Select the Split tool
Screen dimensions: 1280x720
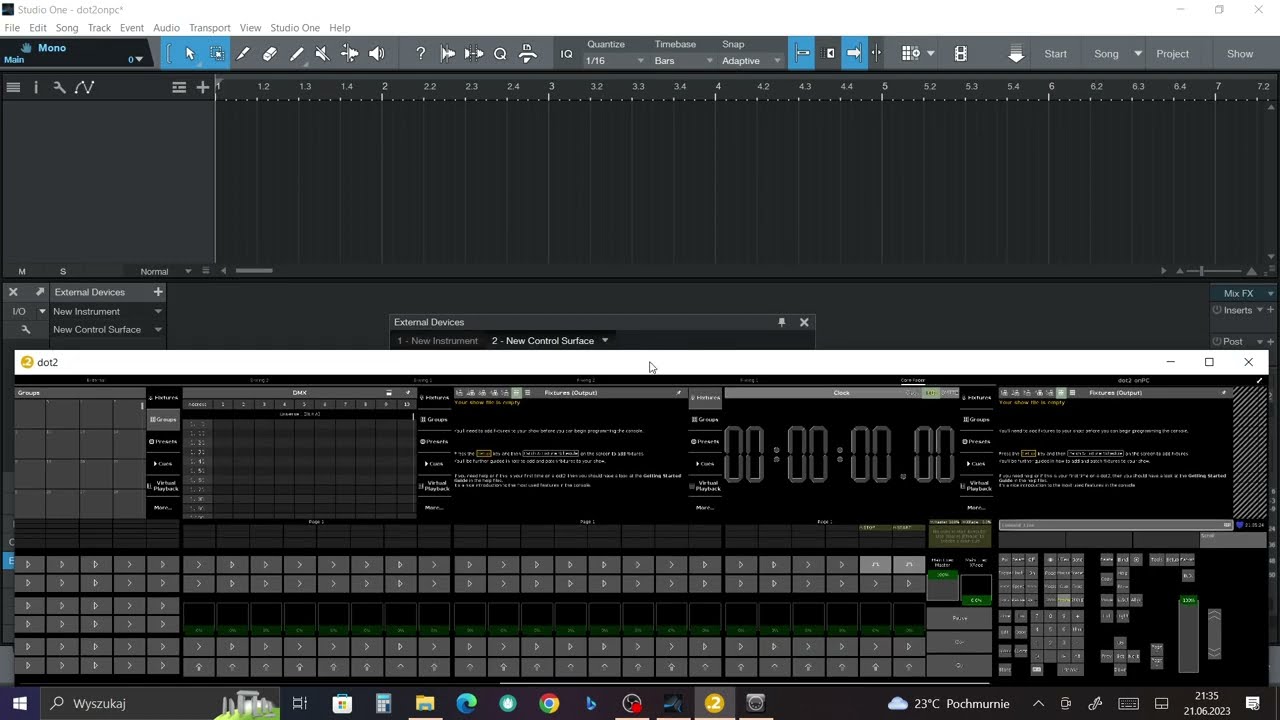pos(243,54)
